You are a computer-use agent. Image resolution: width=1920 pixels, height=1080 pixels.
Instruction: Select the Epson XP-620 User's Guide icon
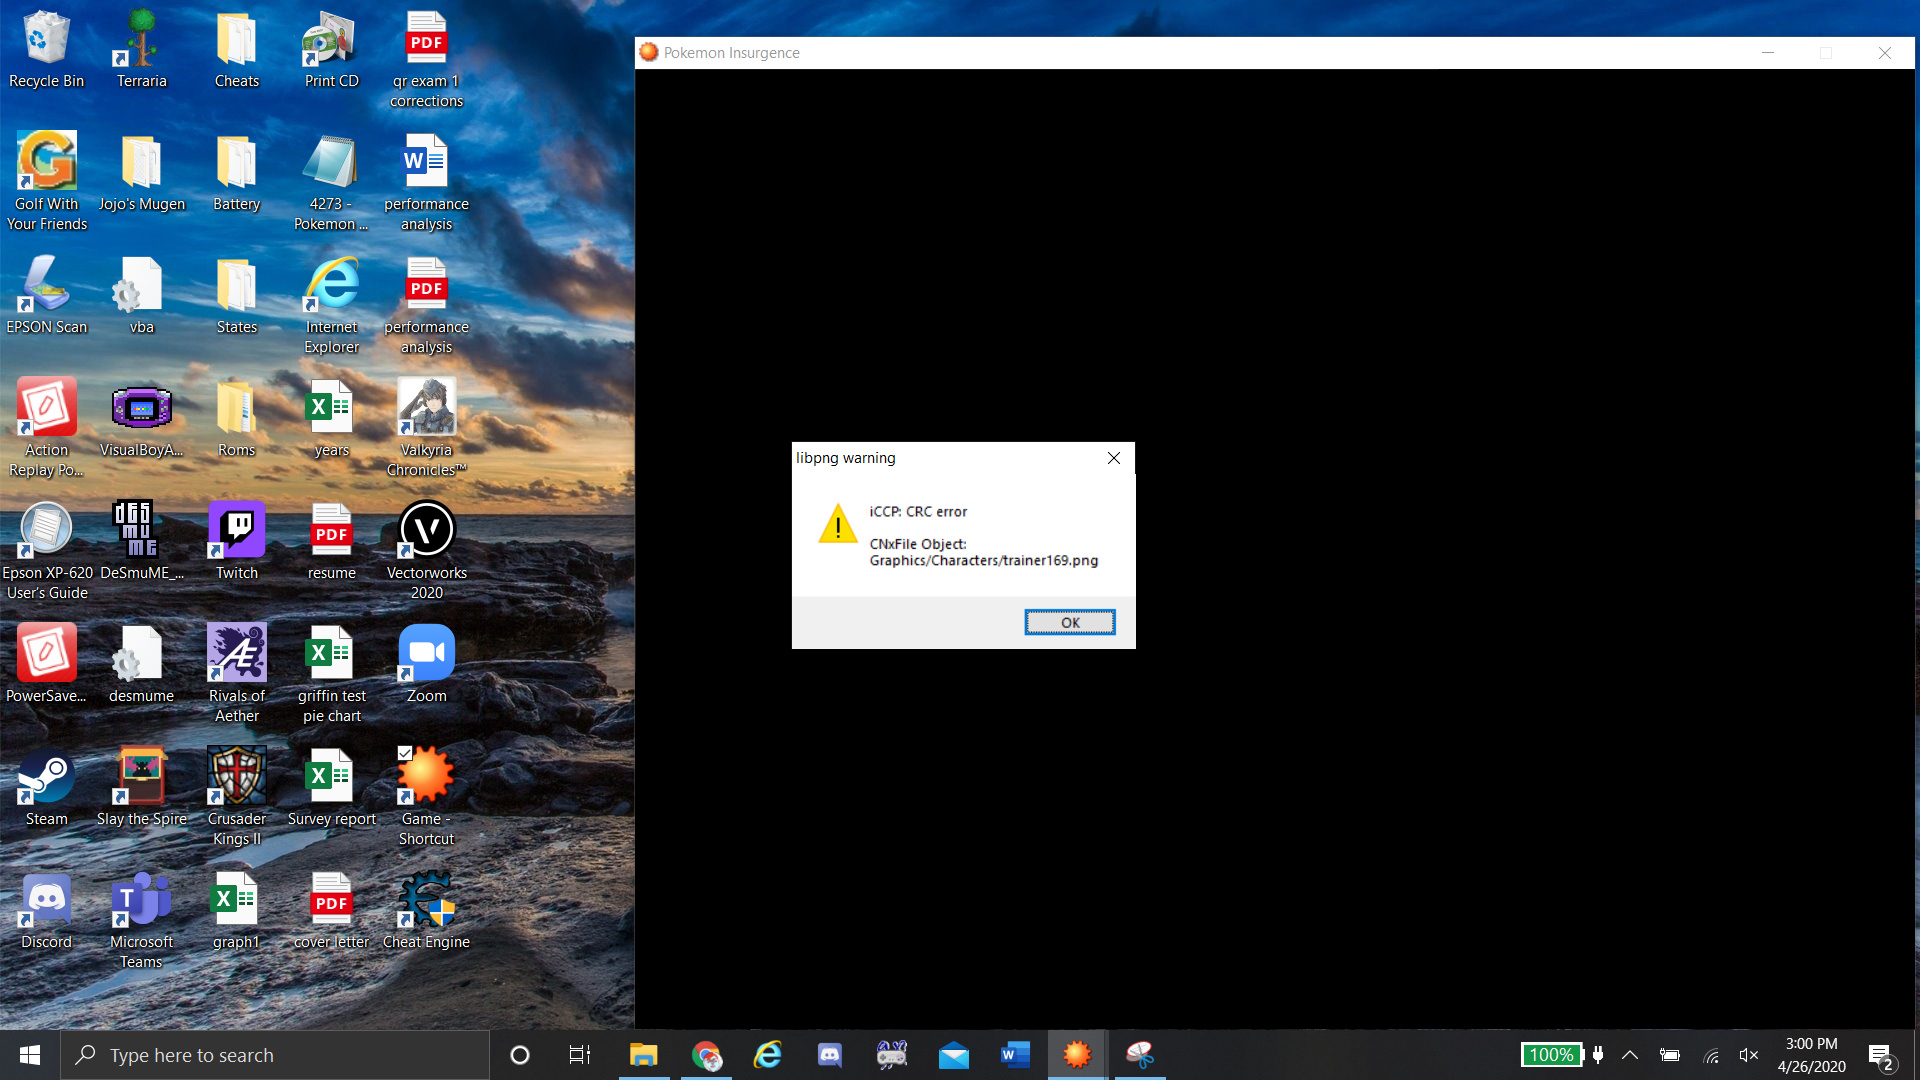point(46,550)
